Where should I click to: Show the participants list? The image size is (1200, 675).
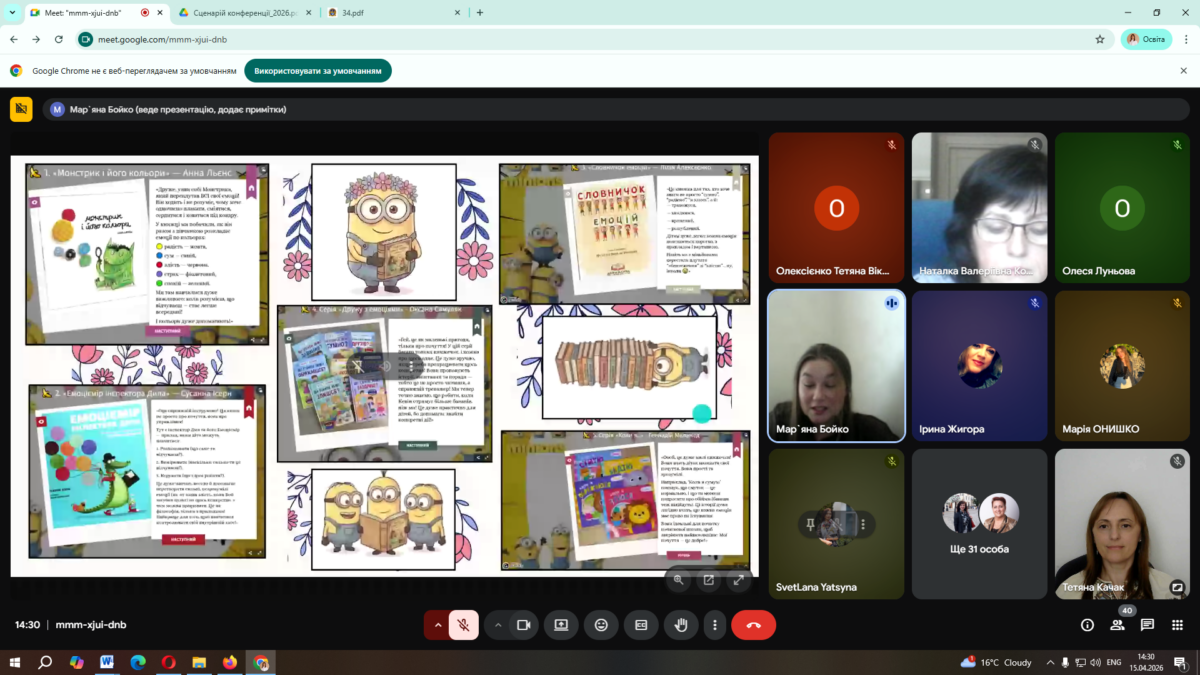(1117, 625)
